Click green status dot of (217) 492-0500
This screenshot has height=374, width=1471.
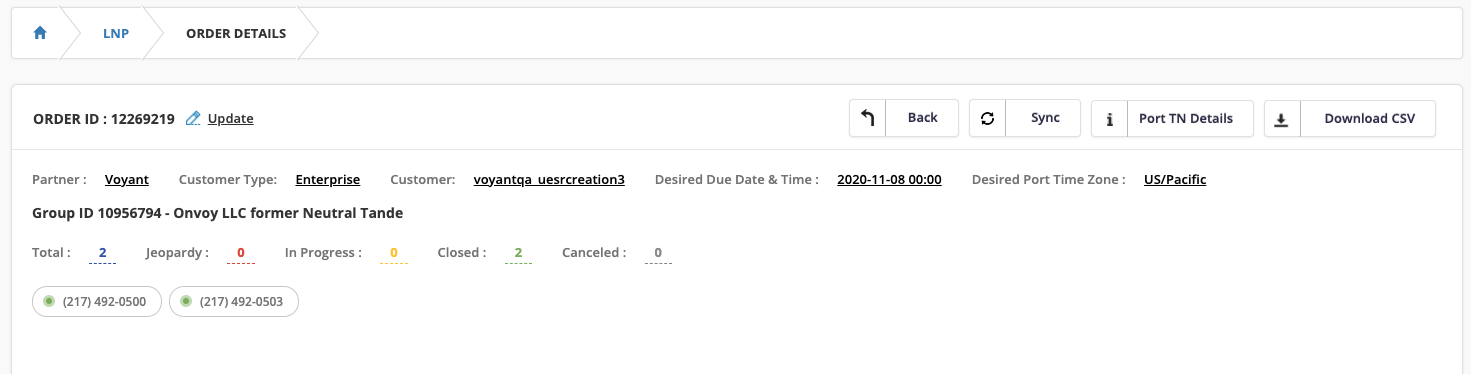(x=48, y=301)
